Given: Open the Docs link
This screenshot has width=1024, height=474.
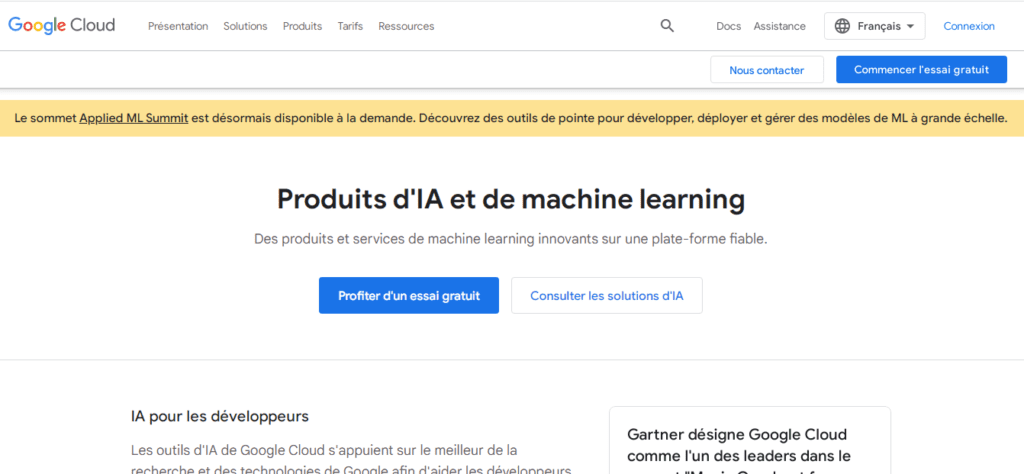Looking at the screenshot, I should (729, 26).
